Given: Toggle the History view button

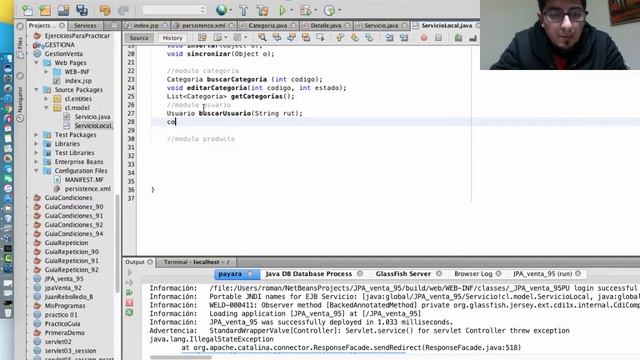Looking at the screenshot, I should [172, 38].
